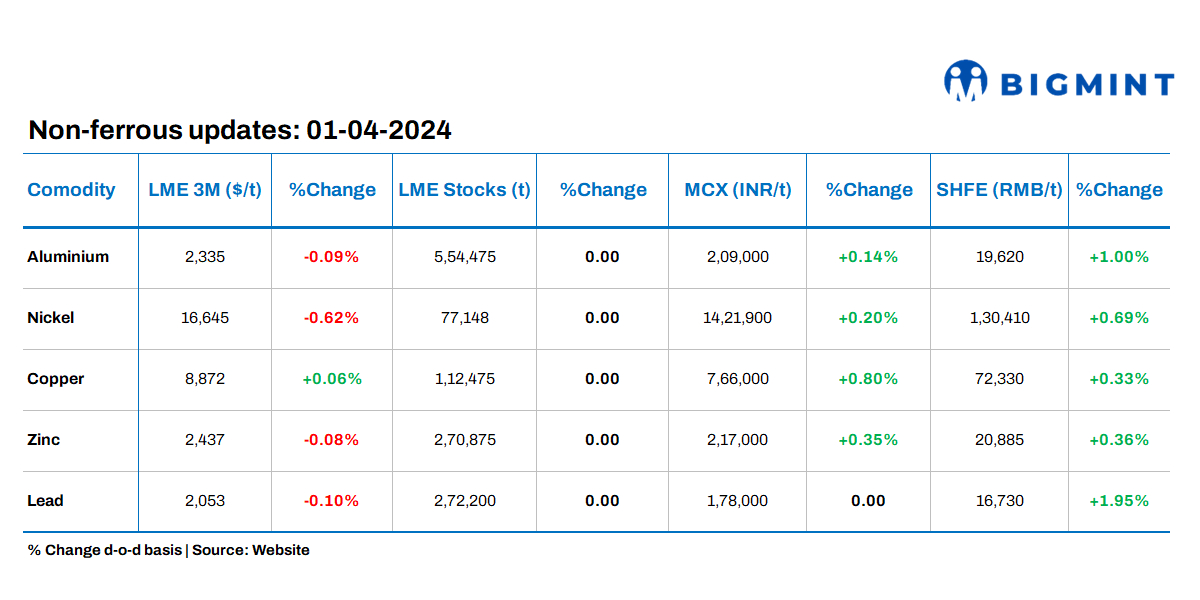Click Aluminium LME price 2,335
Image resolution: width=1200 pixels, height=600 pixels.
tap(205, 257)
